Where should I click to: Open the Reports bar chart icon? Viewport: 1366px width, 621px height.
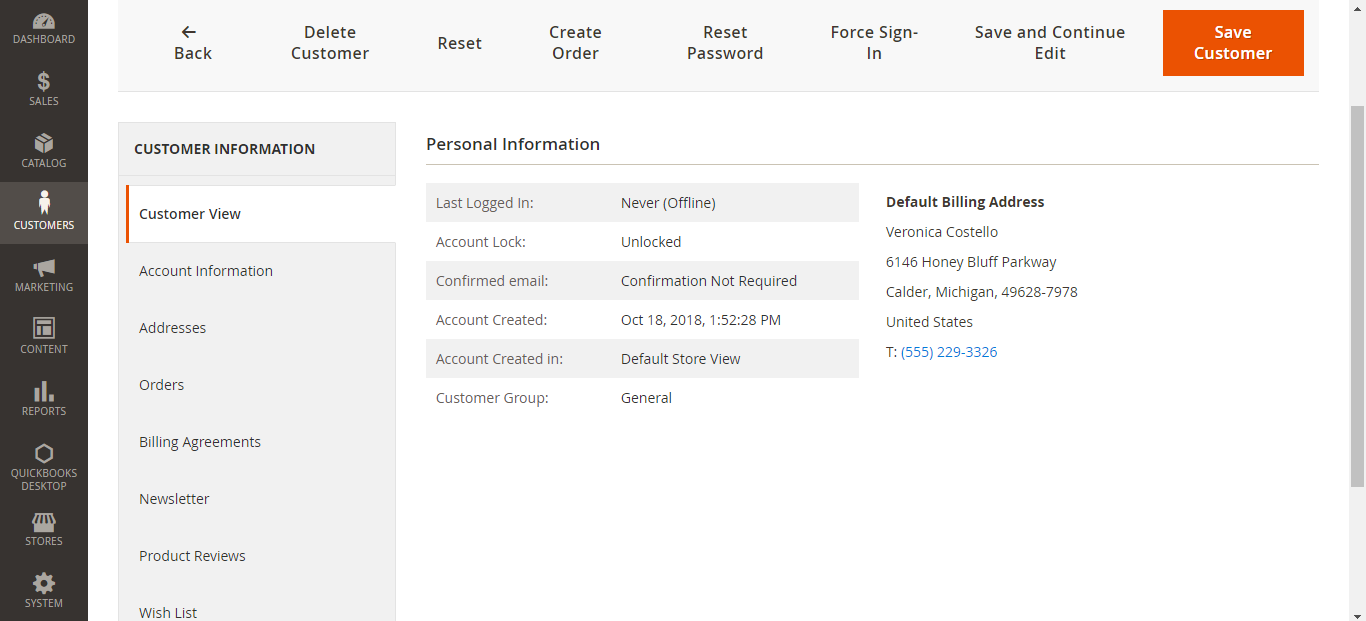point(44,391)
